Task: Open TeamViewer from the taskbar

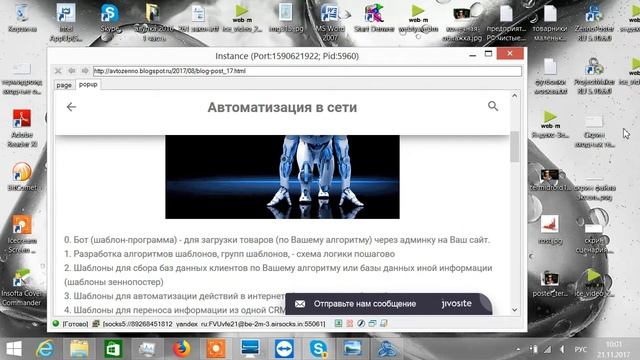Action: tap(284, 349)
